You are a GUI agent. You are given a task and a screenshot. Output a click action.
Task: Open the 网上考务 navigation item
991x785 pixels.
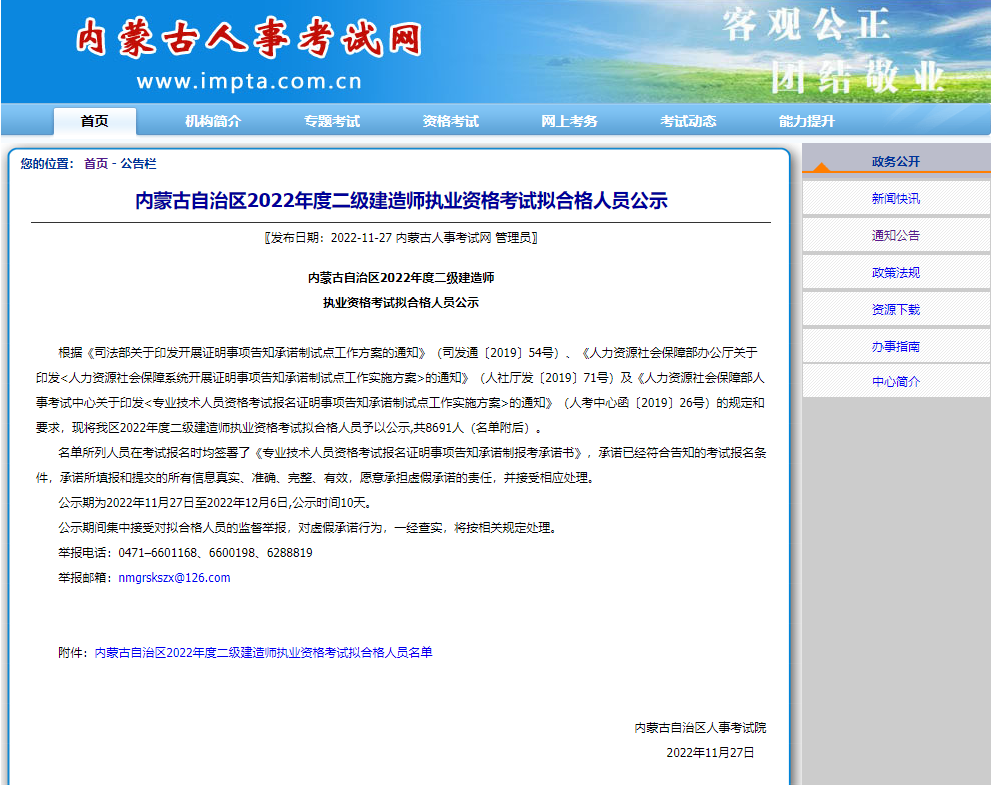[569, 121]
